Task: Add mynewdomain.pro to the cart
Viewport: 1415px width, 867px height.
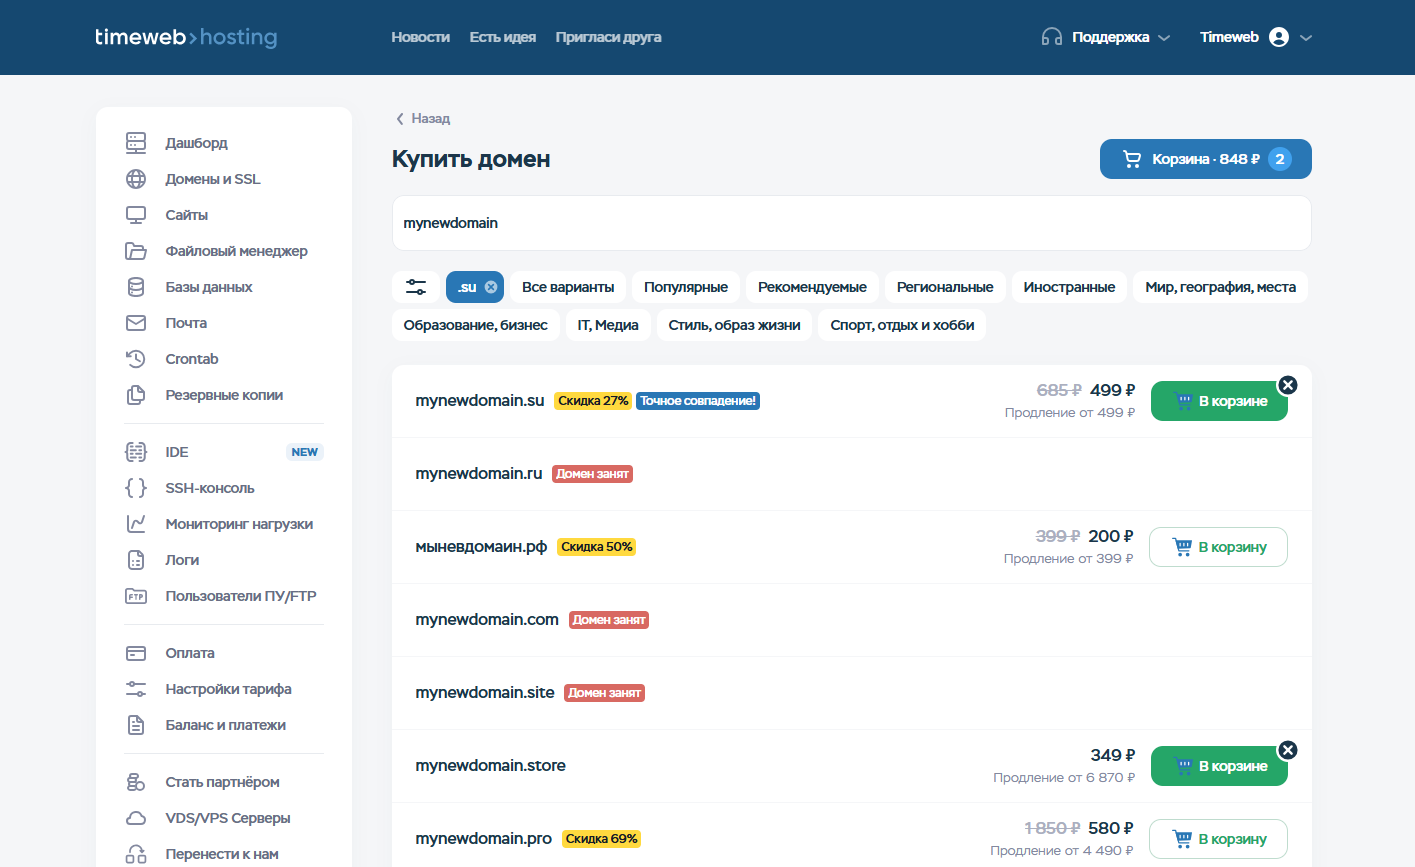Action: point(1218,839)
